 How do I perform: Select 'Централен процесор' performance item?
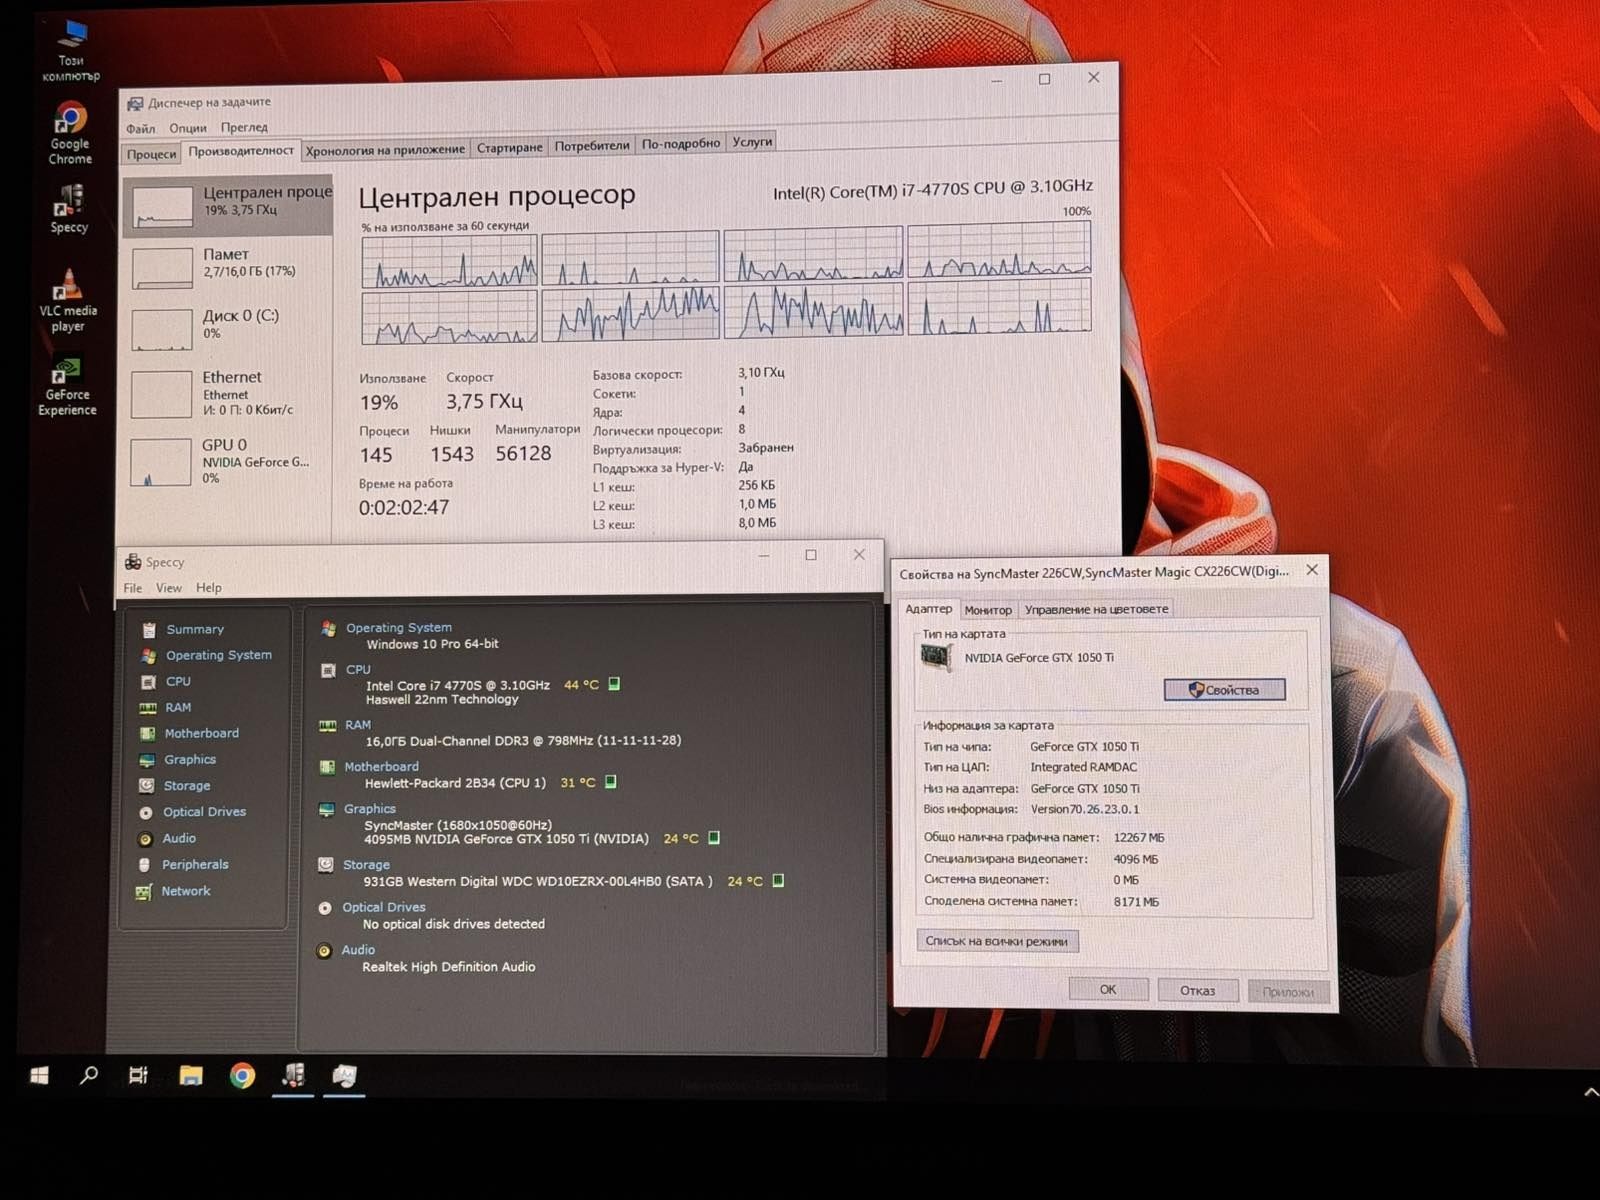click(x=228, y=204)
